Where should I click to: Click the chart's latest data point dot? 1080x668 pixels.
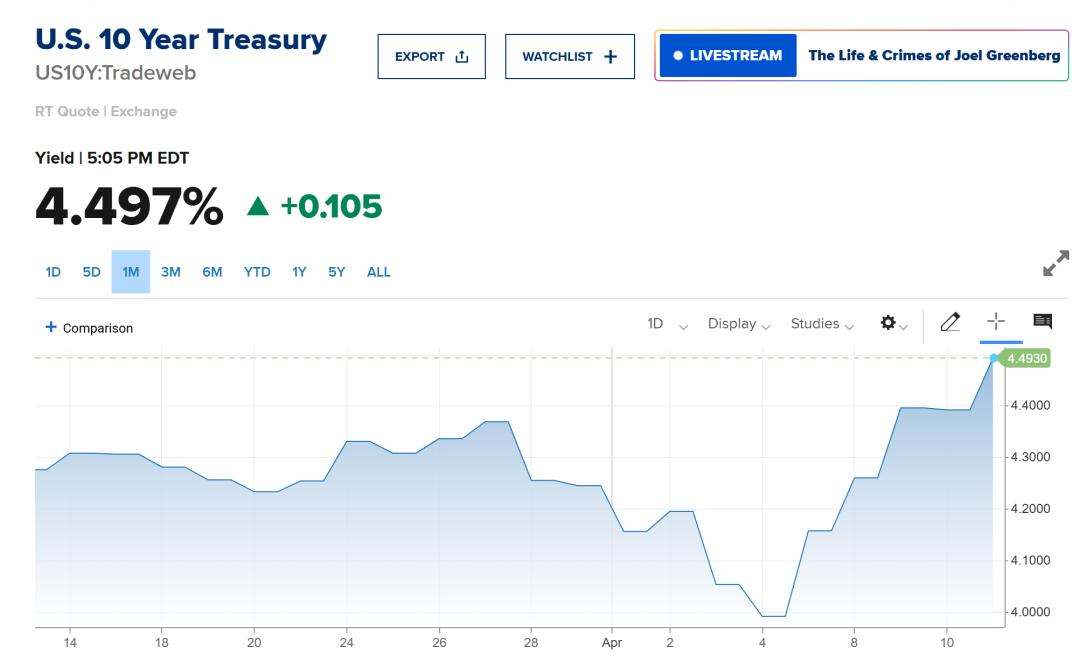[994, 358]
